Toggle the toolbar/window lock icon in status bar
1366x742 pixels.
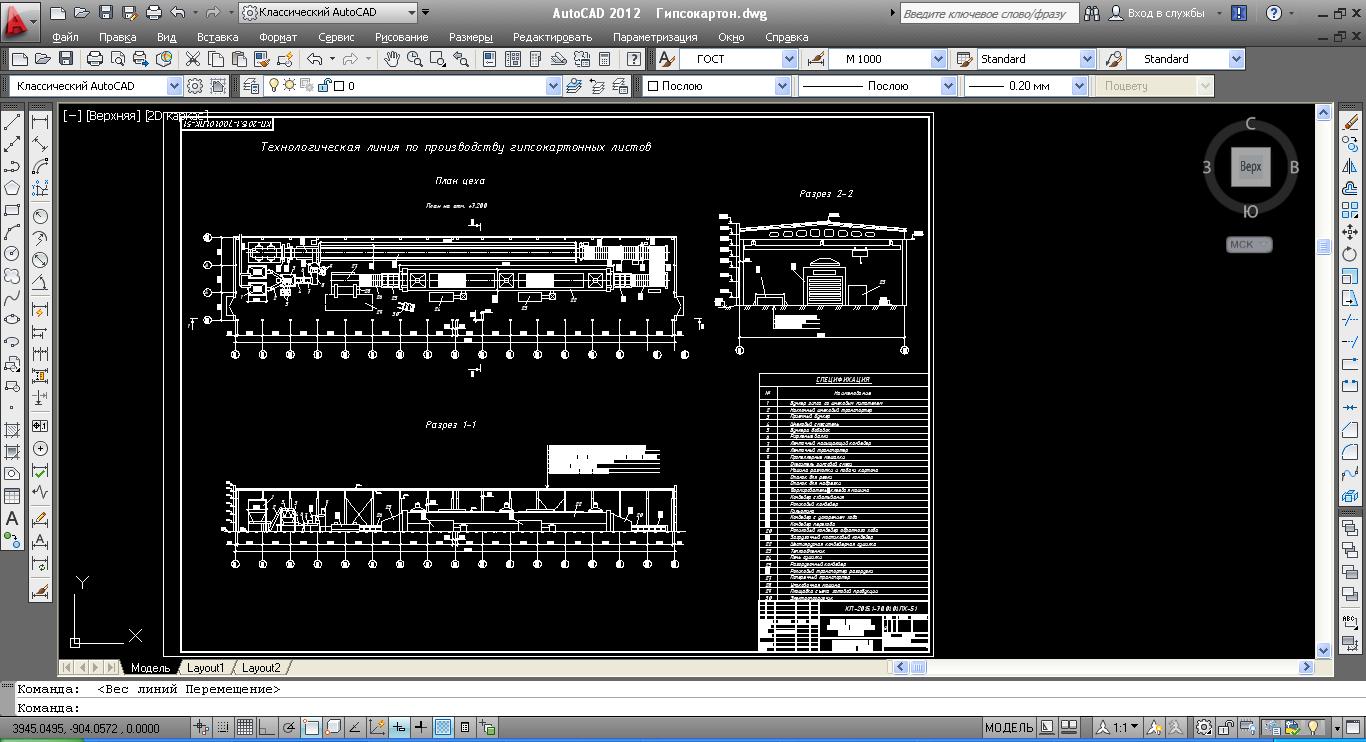click(x=1226, y=728)
